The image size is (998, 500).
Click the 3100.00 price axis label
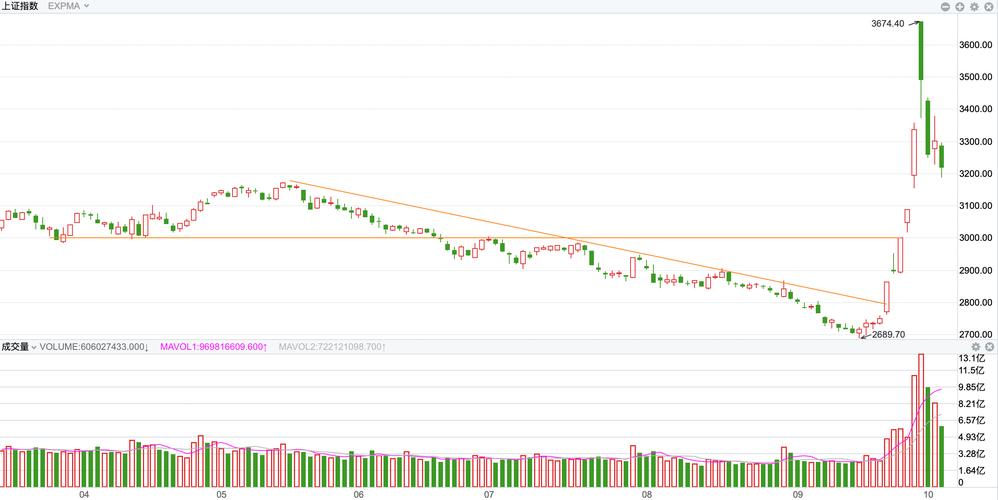[975, 205]
